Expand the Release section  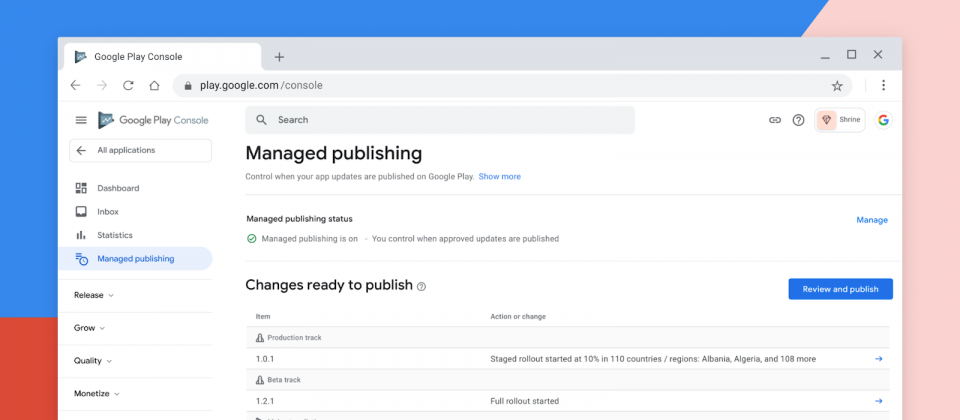[x=94, y=295]
